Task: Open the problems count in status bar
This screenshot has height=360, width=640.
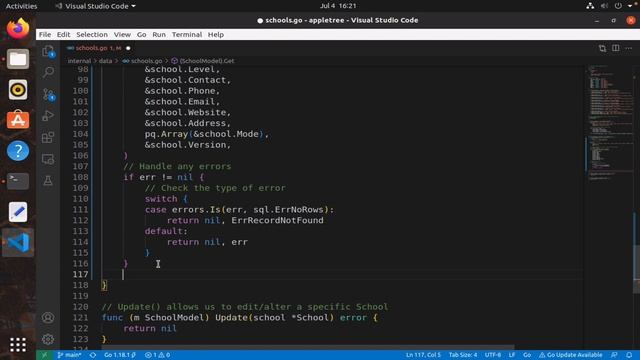Action: pyautogui.click(x=157, y=355)
